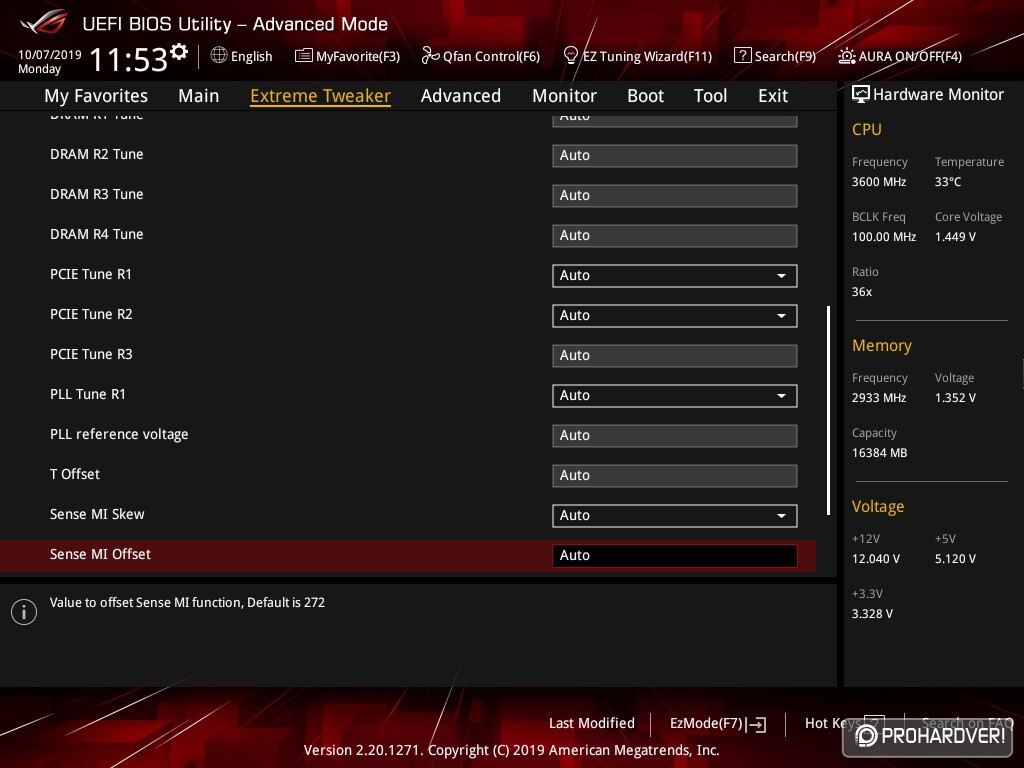Click the Sense MI Offset value field
1024x768 pixels.
[x=675, y=555]
